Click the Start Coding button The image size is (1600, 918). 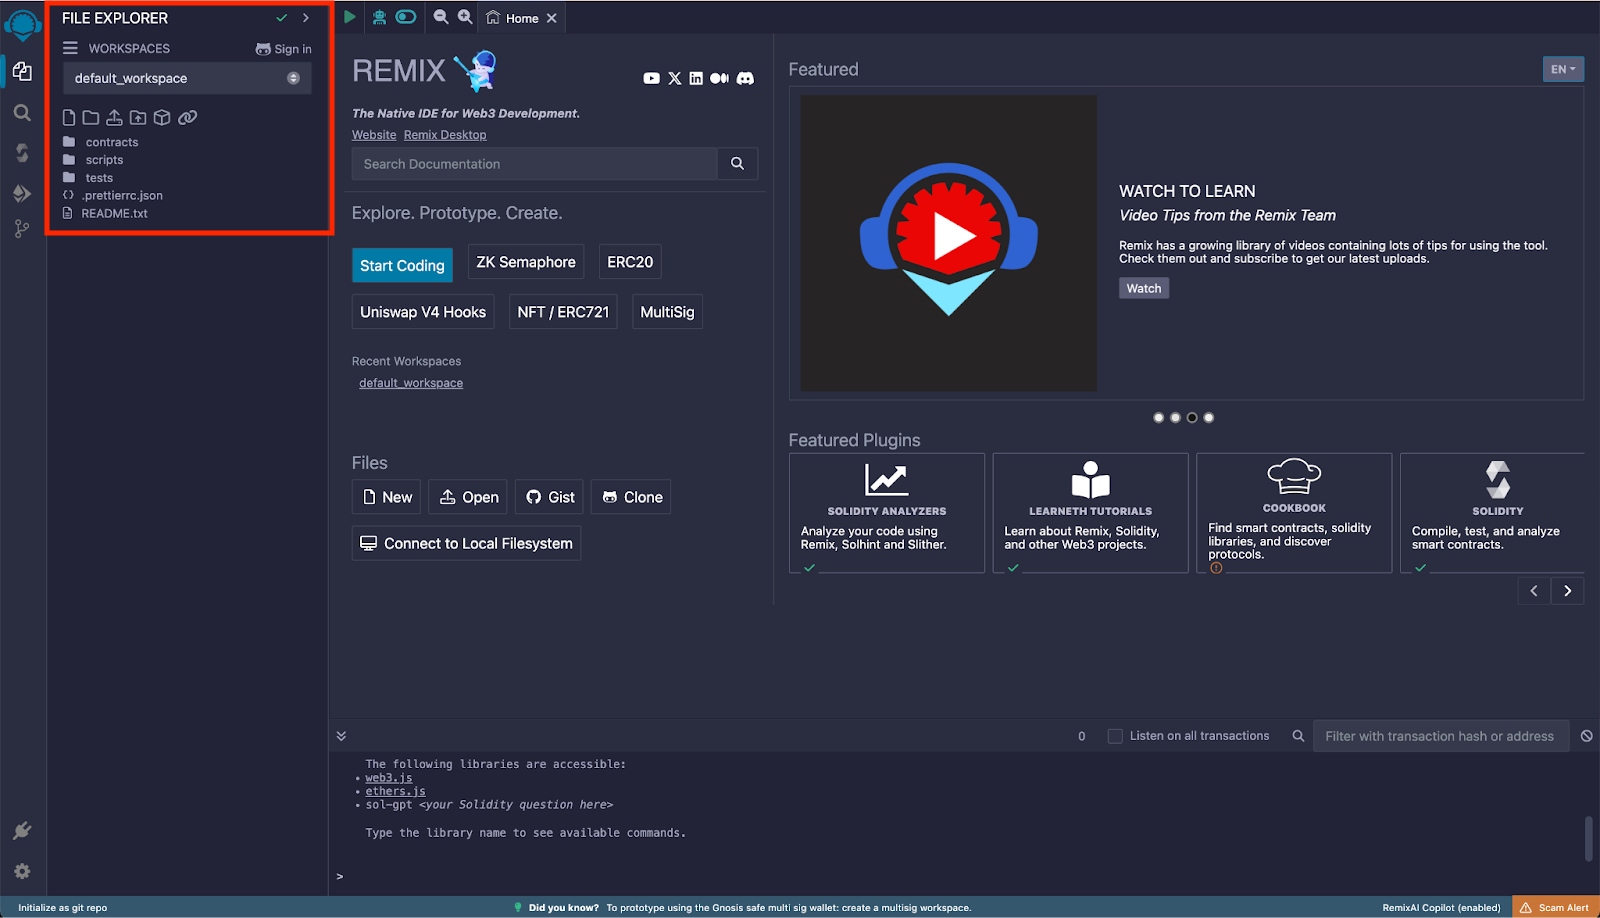pyautogui.click(x=402, y=265)
